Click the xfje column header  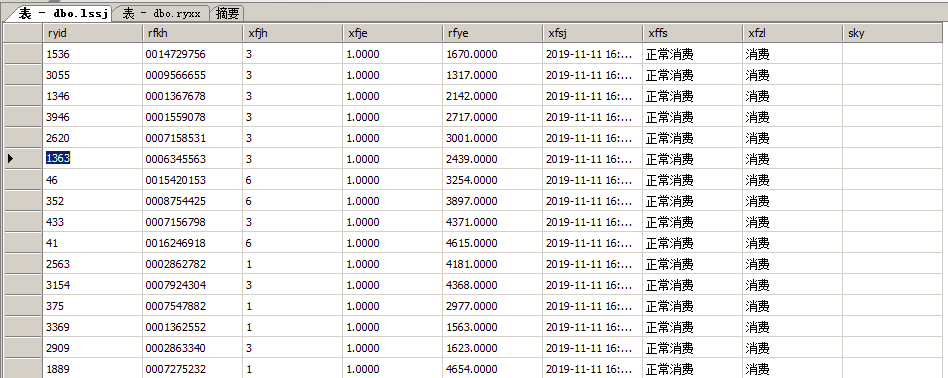coord(392,33)
